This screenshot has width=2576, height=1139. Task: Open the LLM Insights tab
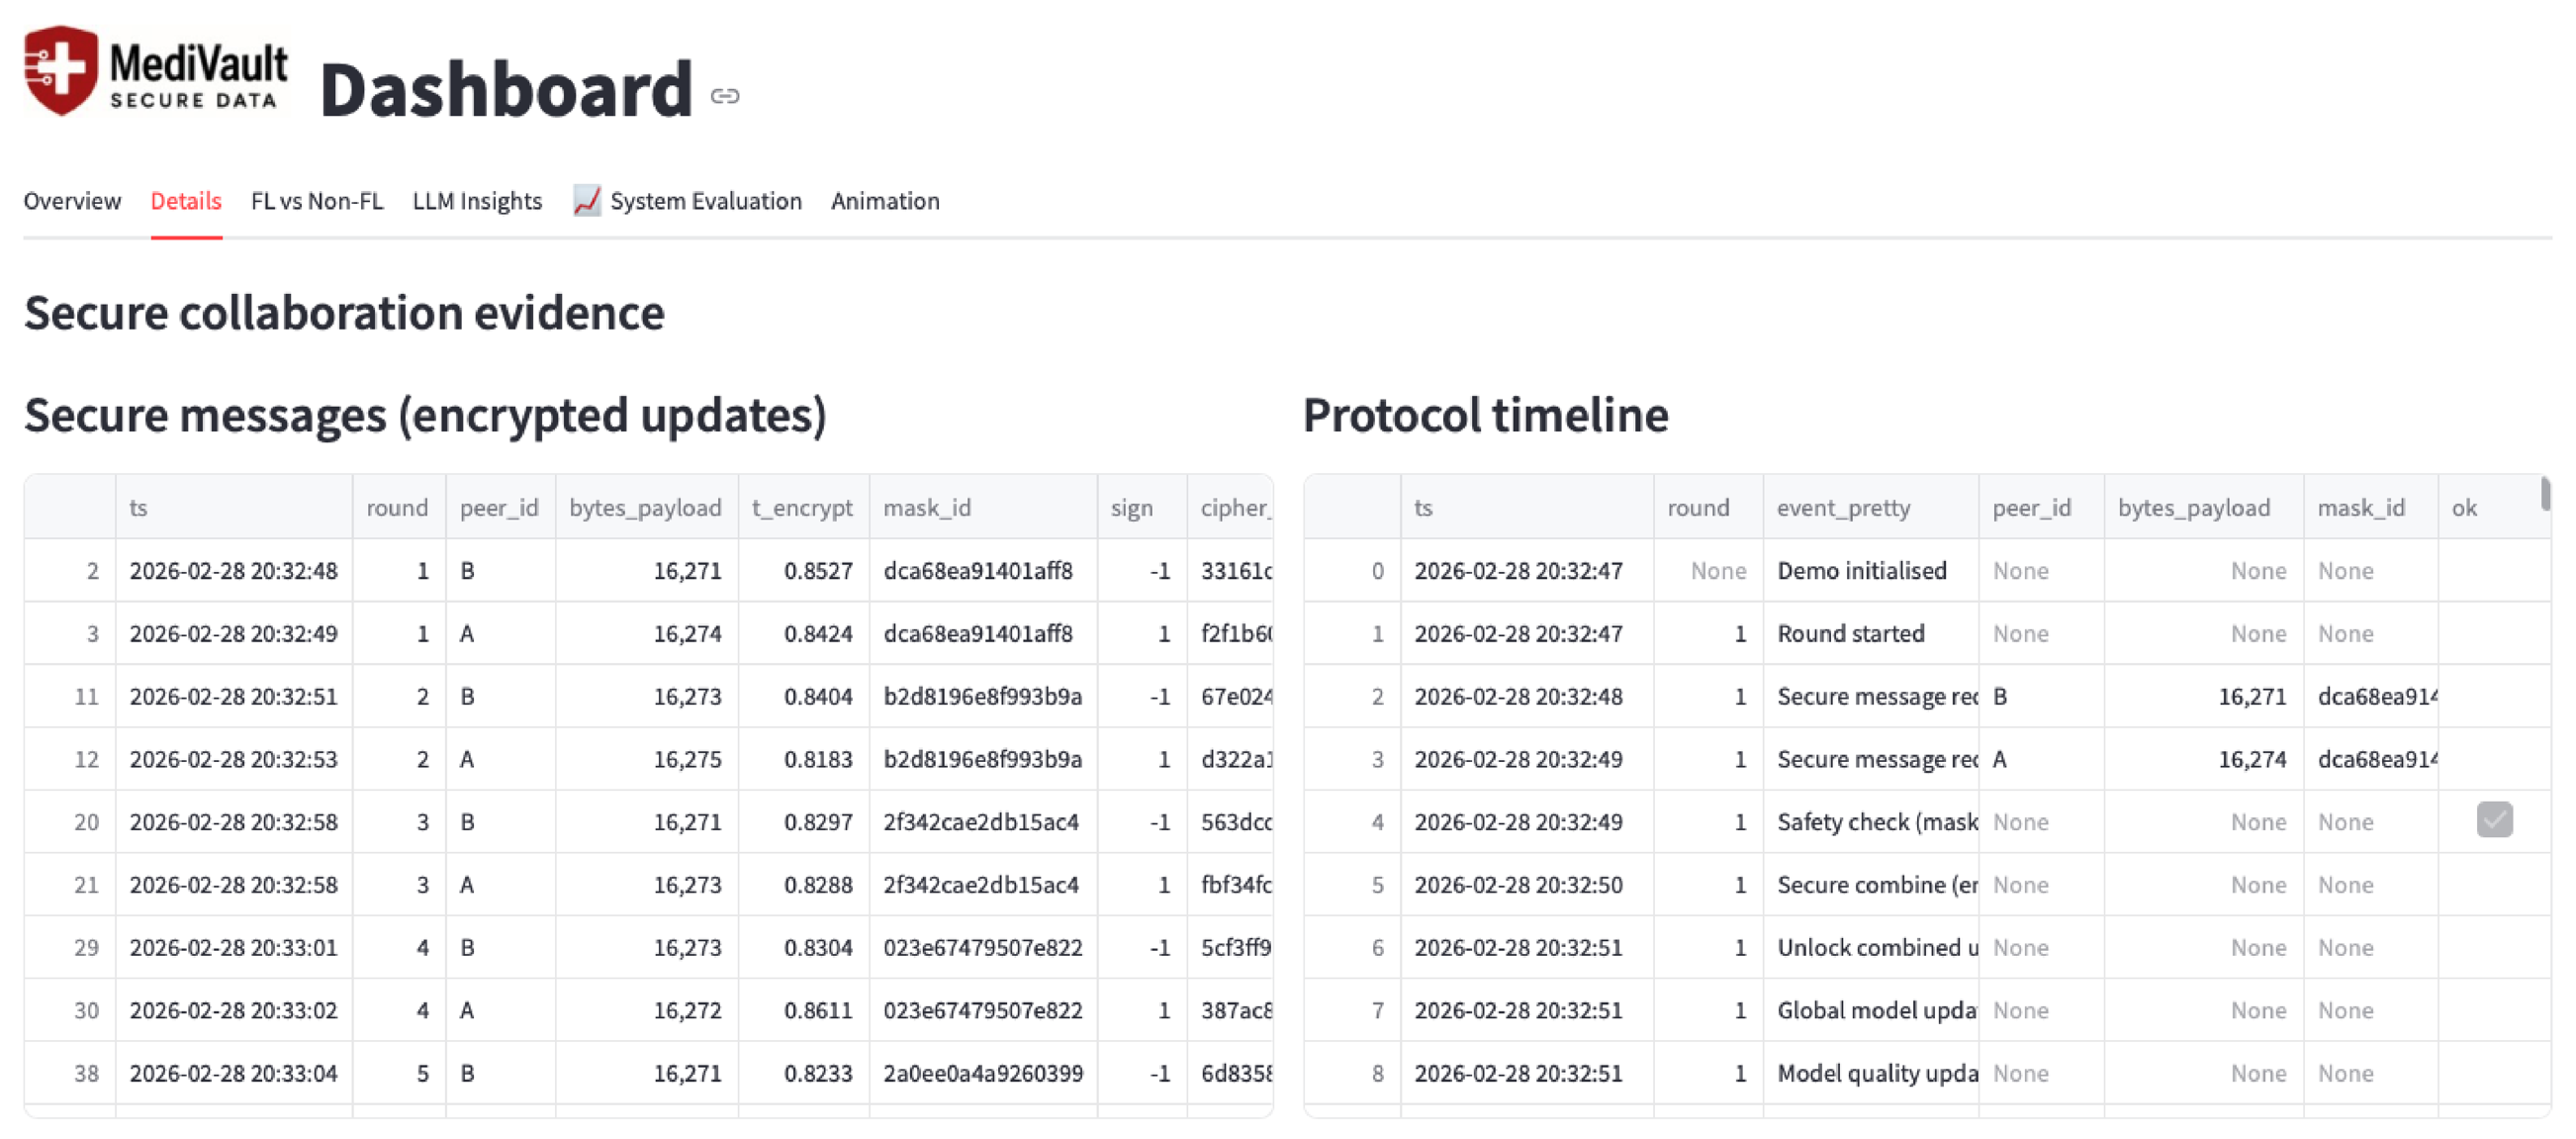[477, 201]
